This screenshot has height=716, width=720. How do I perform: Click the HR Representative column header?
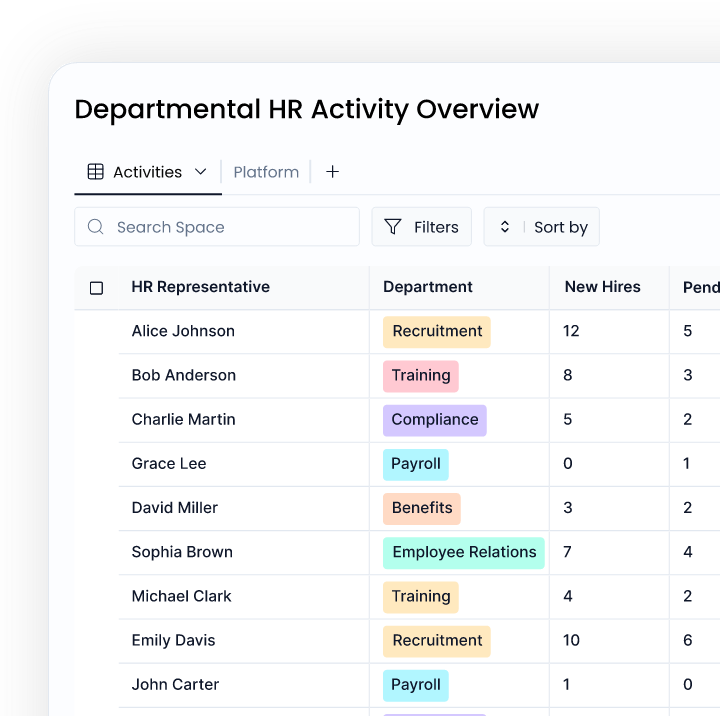201,287
